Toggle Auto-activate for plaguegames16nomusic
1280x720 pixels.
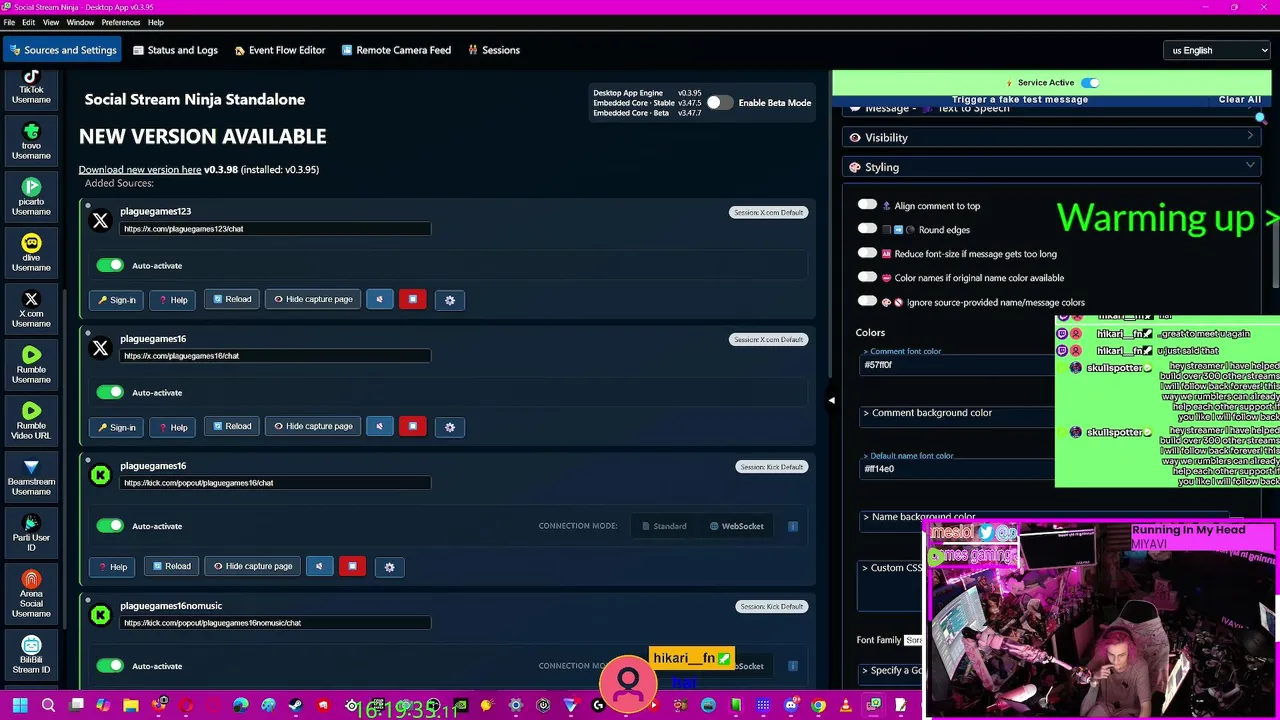(110, 666)
